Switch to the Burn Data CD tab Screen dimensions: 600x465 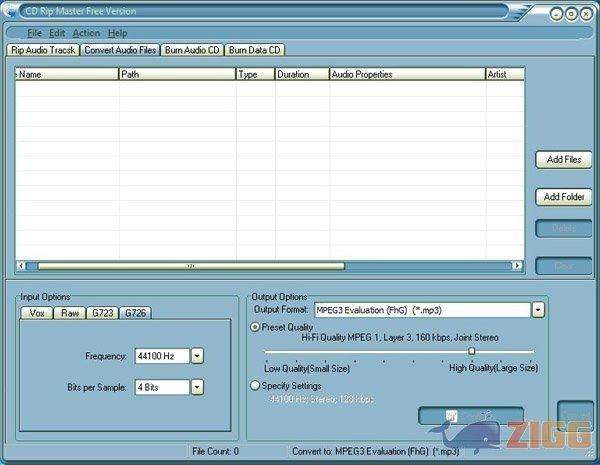click(254, 50)
